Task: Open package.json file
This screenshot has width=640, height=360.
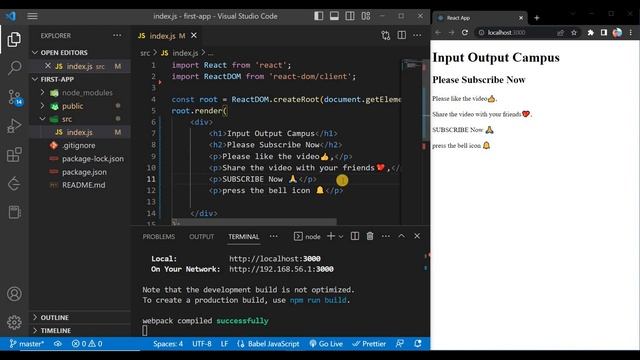Action: coord(84,172)
